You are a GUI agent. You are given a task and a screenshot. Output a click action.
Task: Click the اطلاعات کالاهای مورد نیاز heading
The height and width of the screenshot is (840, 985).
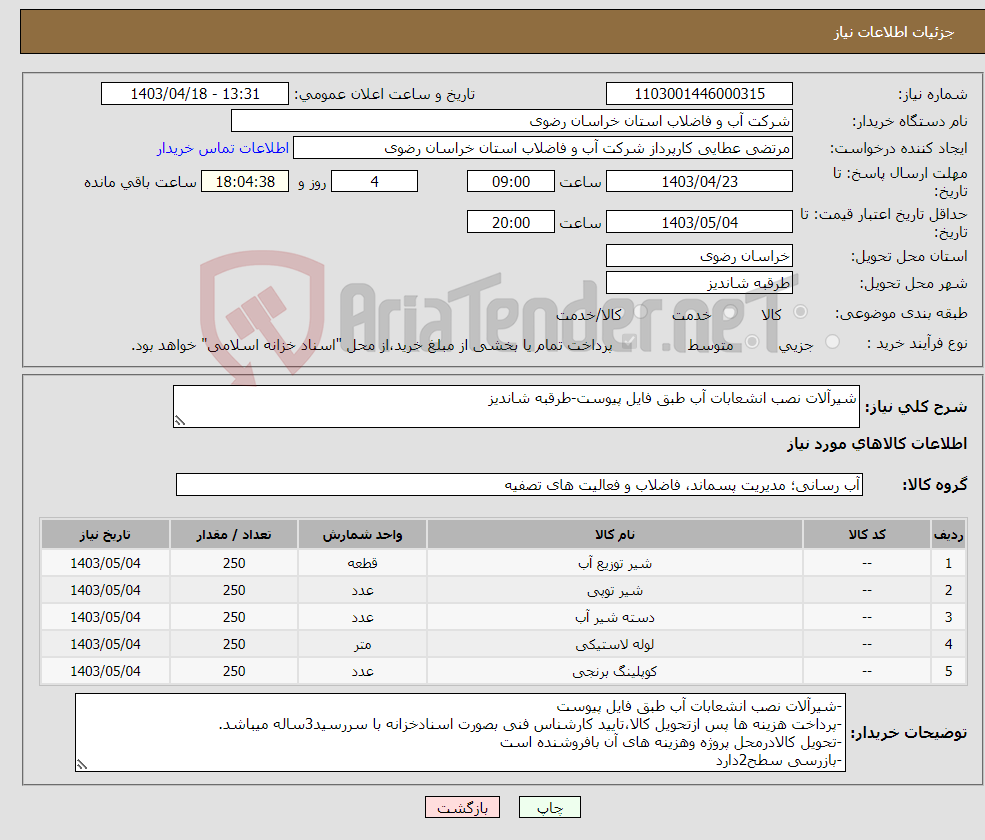(877, 444)
